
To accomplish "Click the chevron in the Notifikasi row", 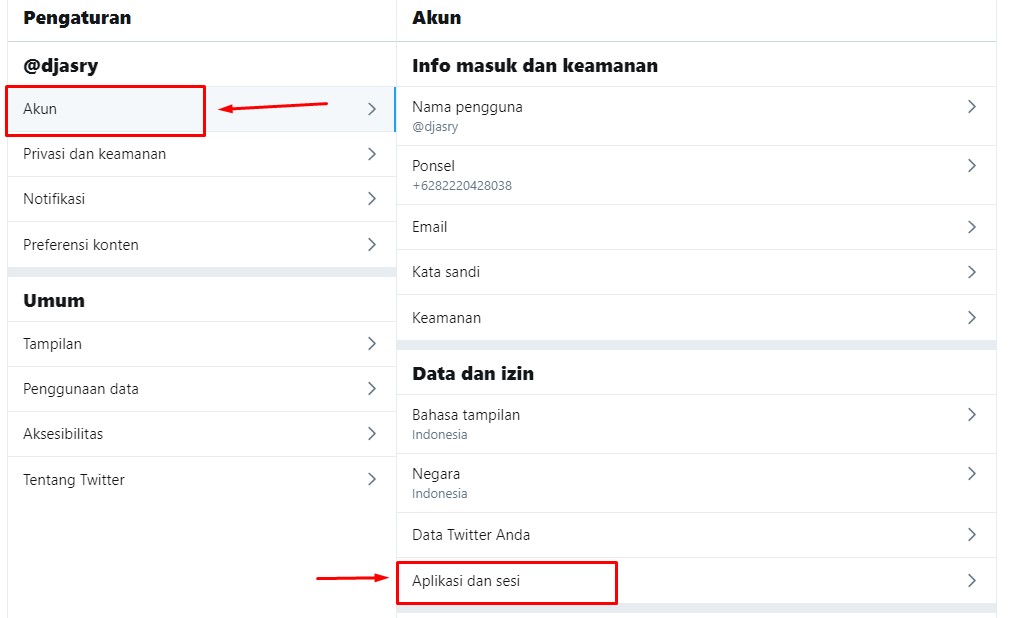I will 372,199.
